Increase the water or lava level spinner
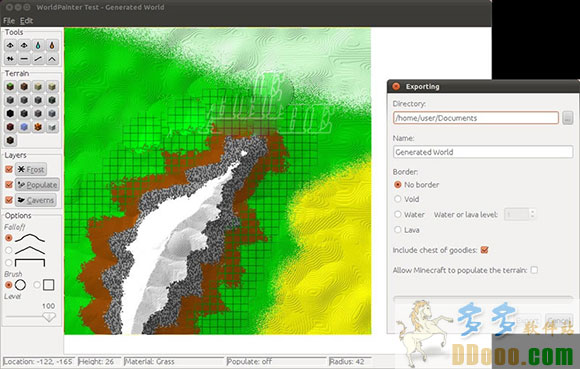The width and height of the screenshot is (580, 369). click(532, 211)
